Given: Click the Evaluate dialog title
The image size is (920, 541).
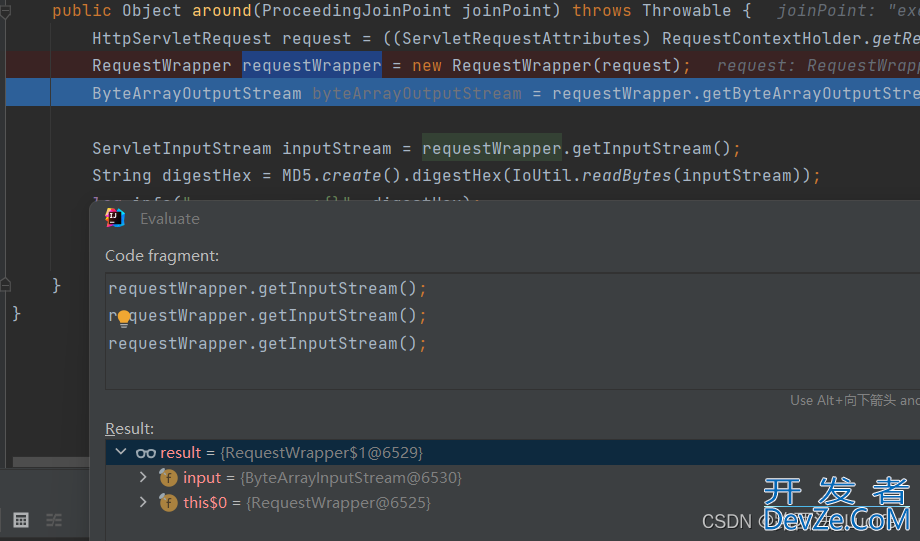Looking at the screenshot, I should click(170, 219).
